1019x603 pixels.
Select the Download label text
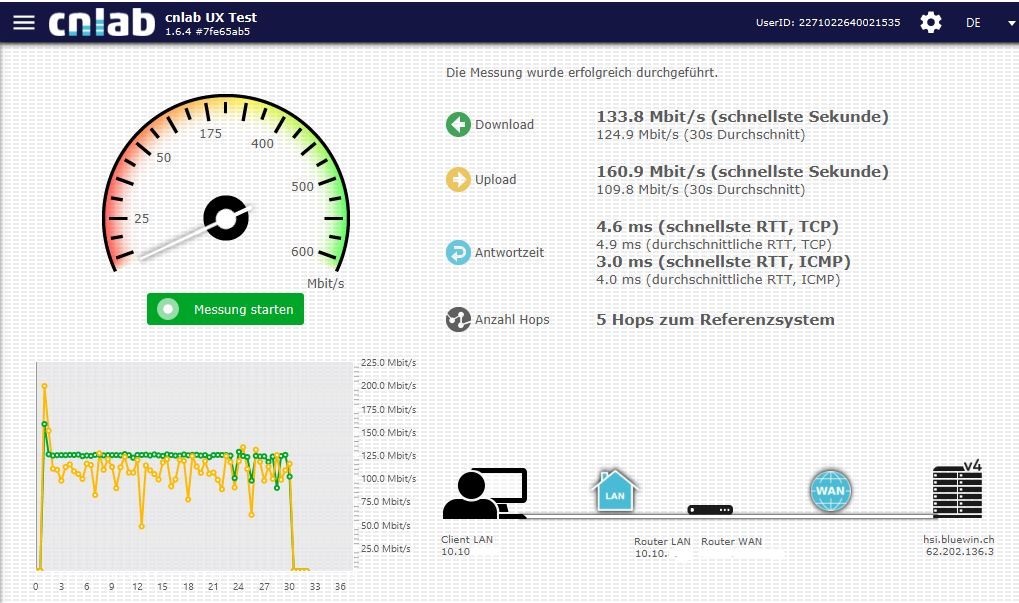[x=504, y=124]
